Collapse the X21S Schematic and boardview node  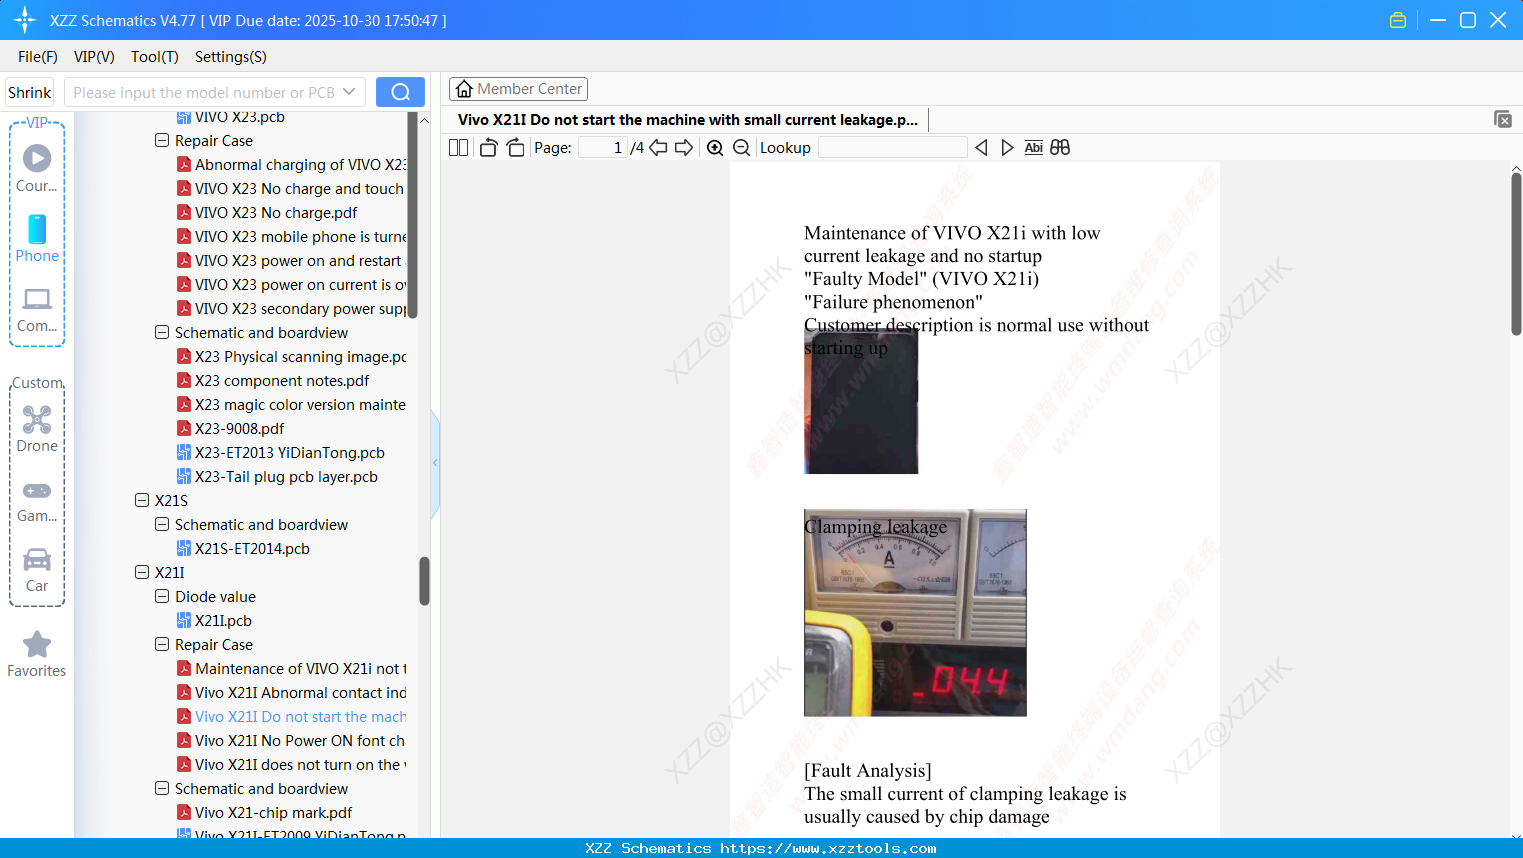[161, 524]
